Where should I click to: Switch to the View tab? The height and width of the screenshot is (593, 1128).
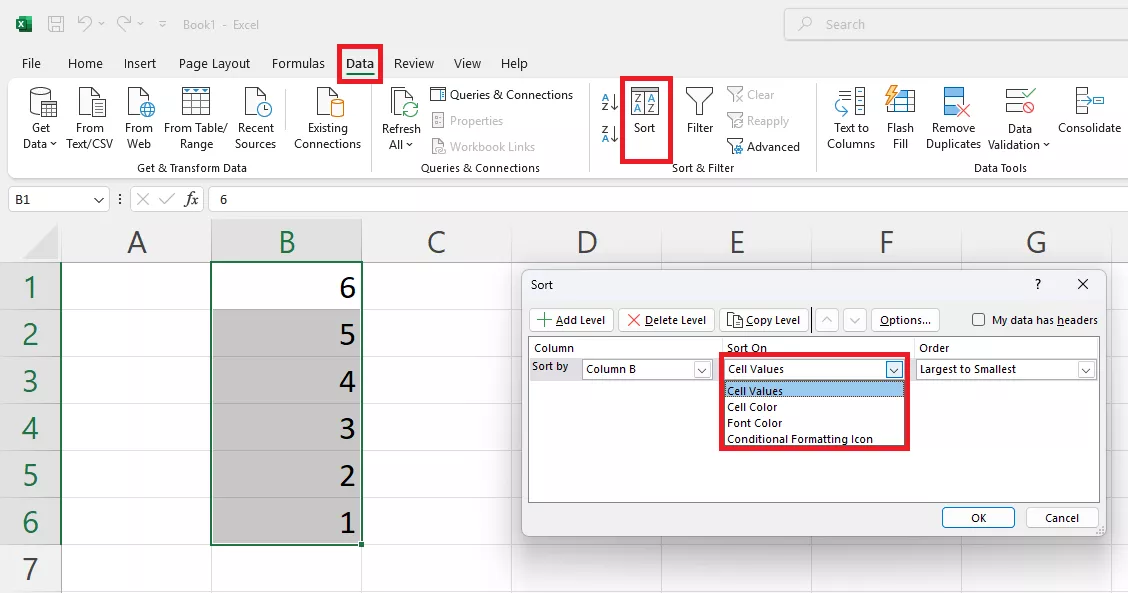point(467,63)
